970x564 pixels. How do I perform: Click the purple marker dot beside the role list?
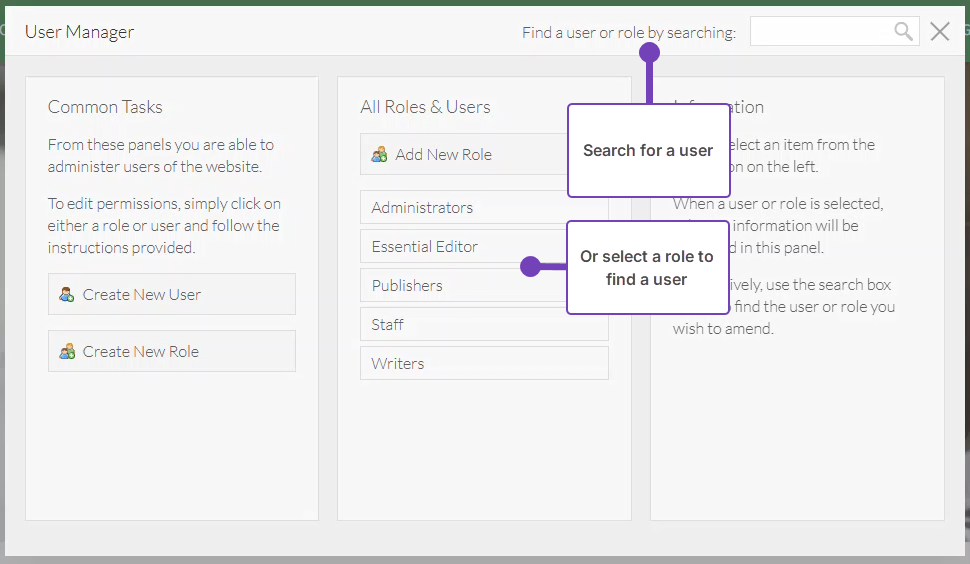[530, 266]
